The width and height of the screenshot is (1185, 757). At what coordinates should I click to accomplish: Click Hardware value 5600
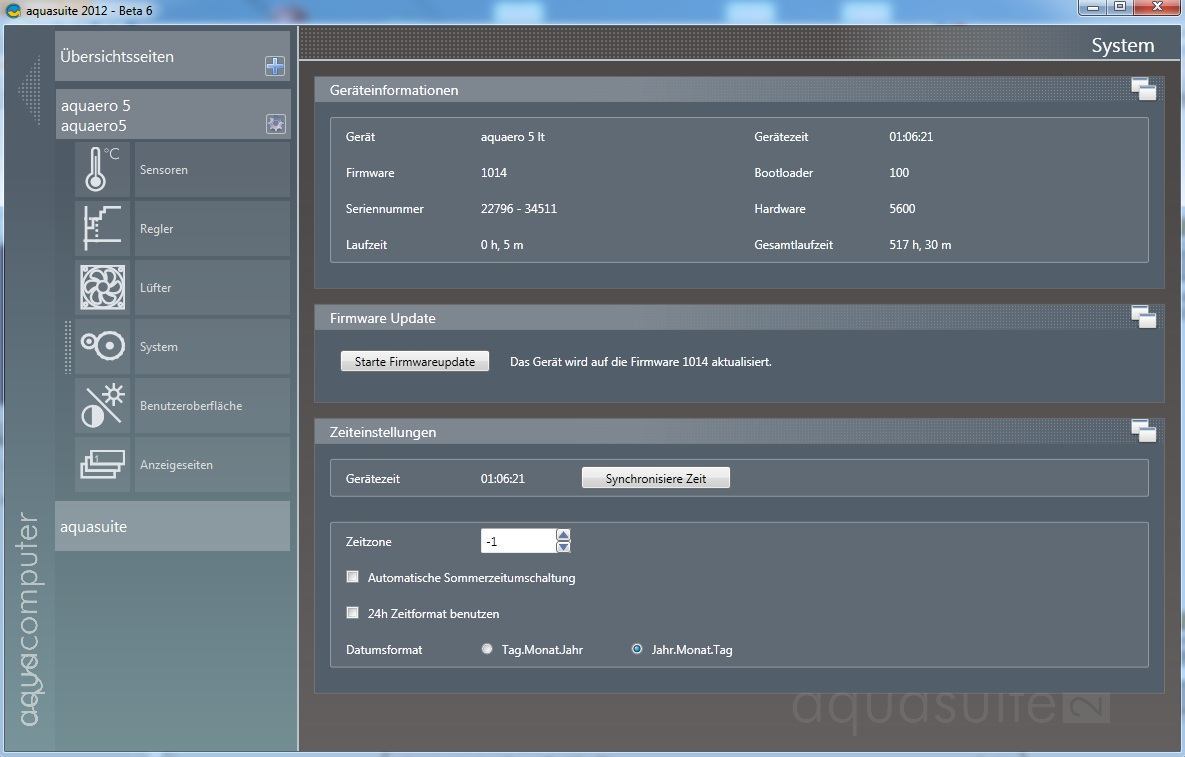point(902,209)
